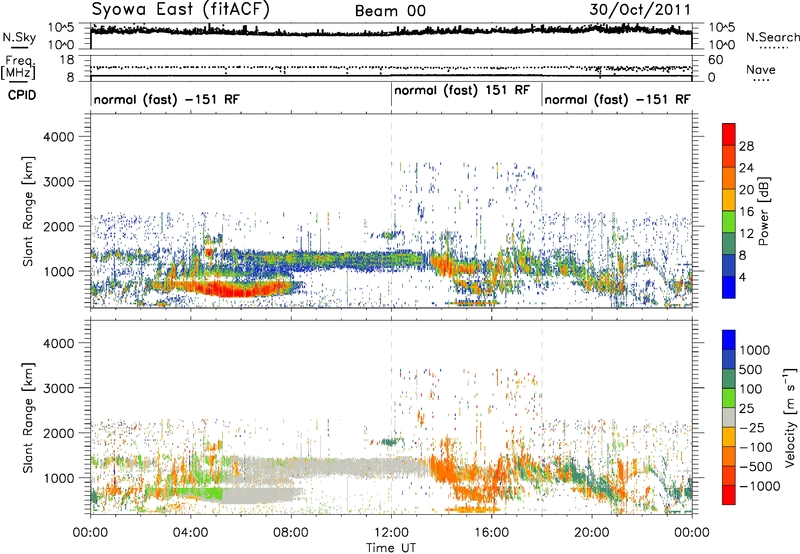
Task: Click the 'Velocity [m s-1]' color bar label
Action: coord(790,417)
